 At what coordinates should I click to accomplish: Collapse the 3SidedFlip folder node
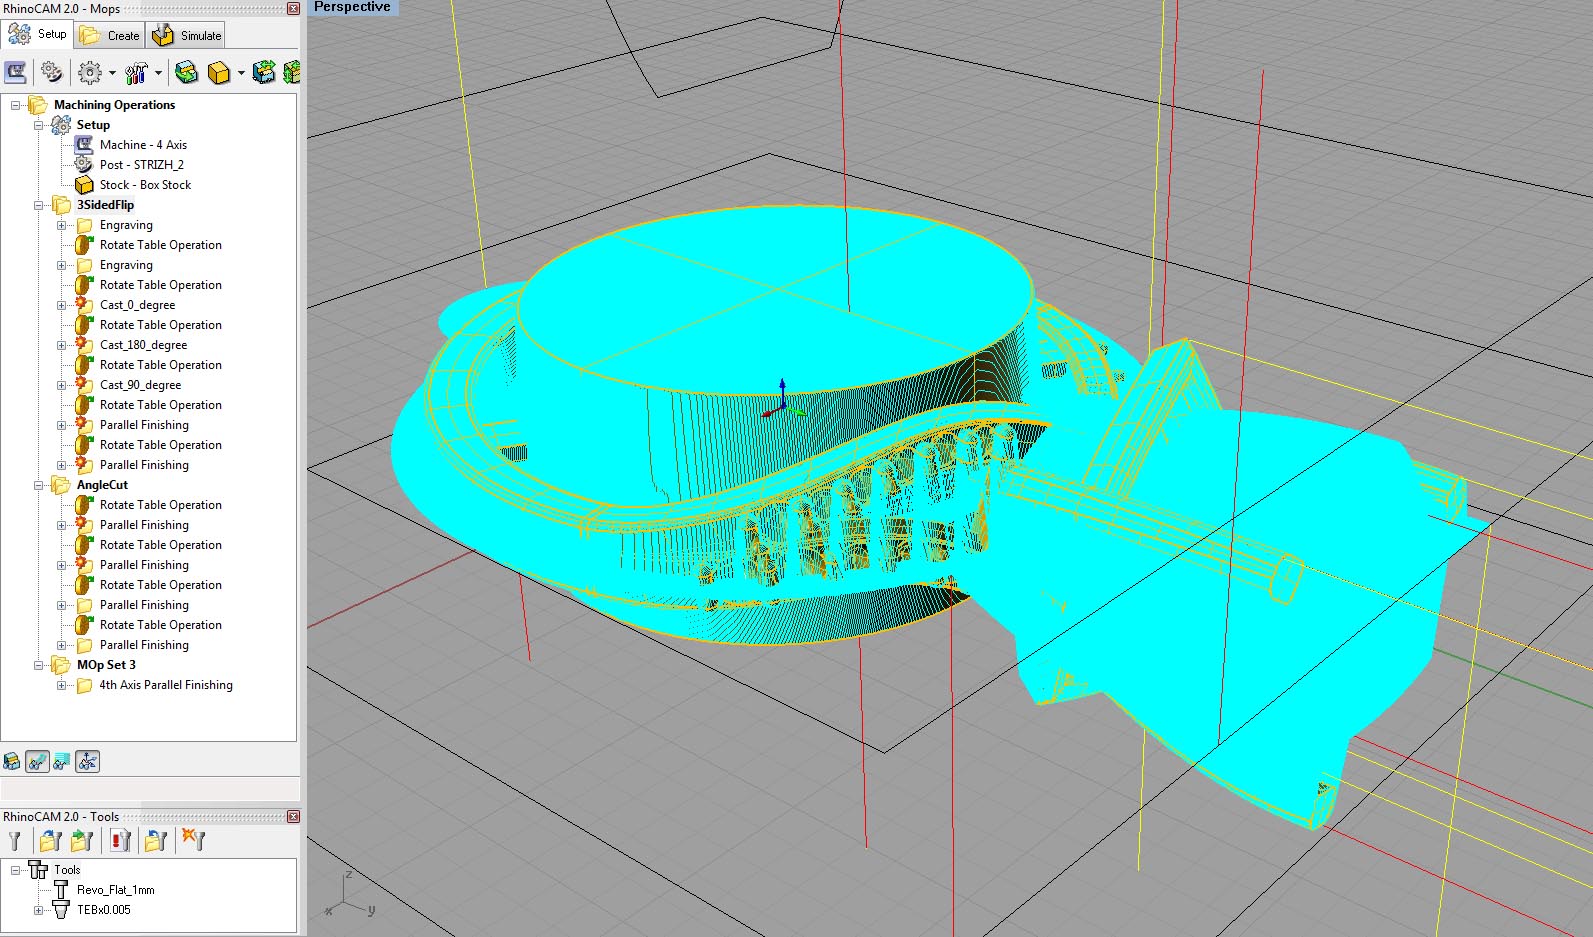[x=39, y=205]
